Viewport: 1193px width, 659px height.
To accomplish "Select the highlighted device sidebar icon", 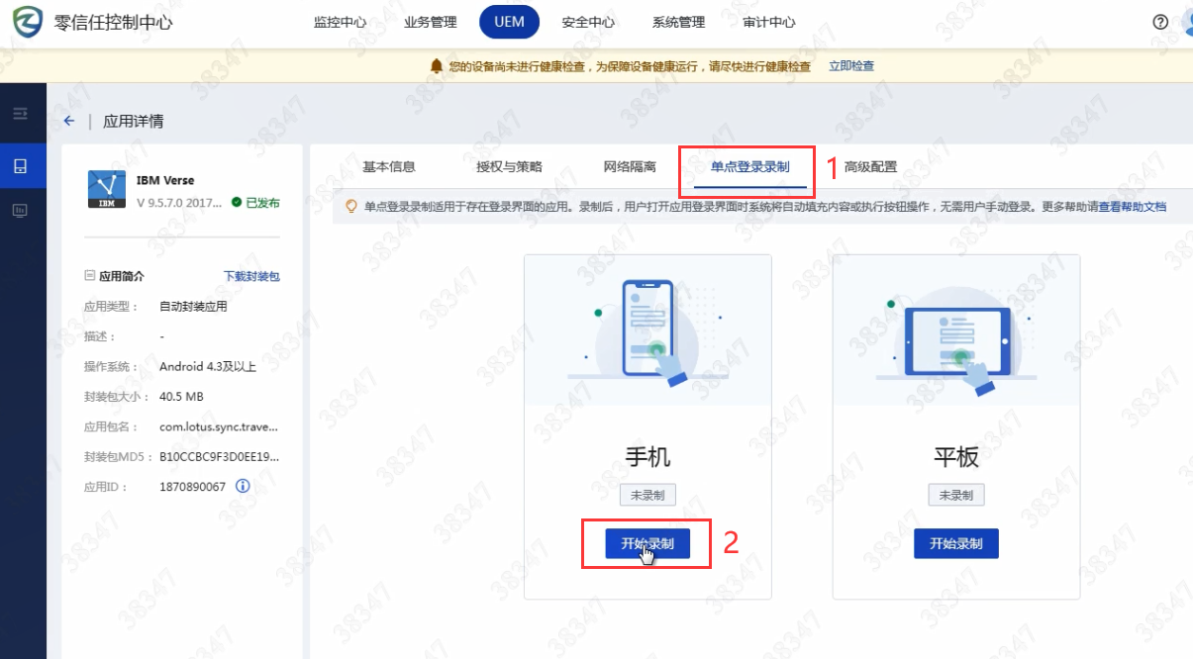I will click(x=21, y=166).
